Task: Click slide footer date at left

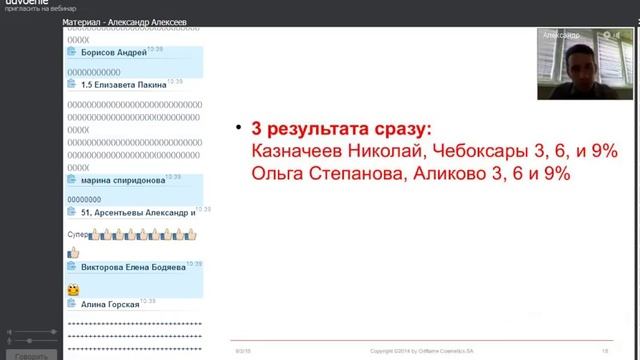Action: coord(243,351)
